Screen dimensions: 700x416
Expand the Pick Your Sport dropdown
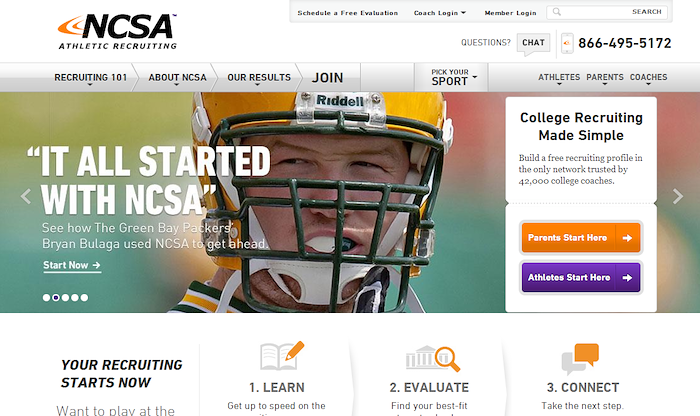[451, 78]
